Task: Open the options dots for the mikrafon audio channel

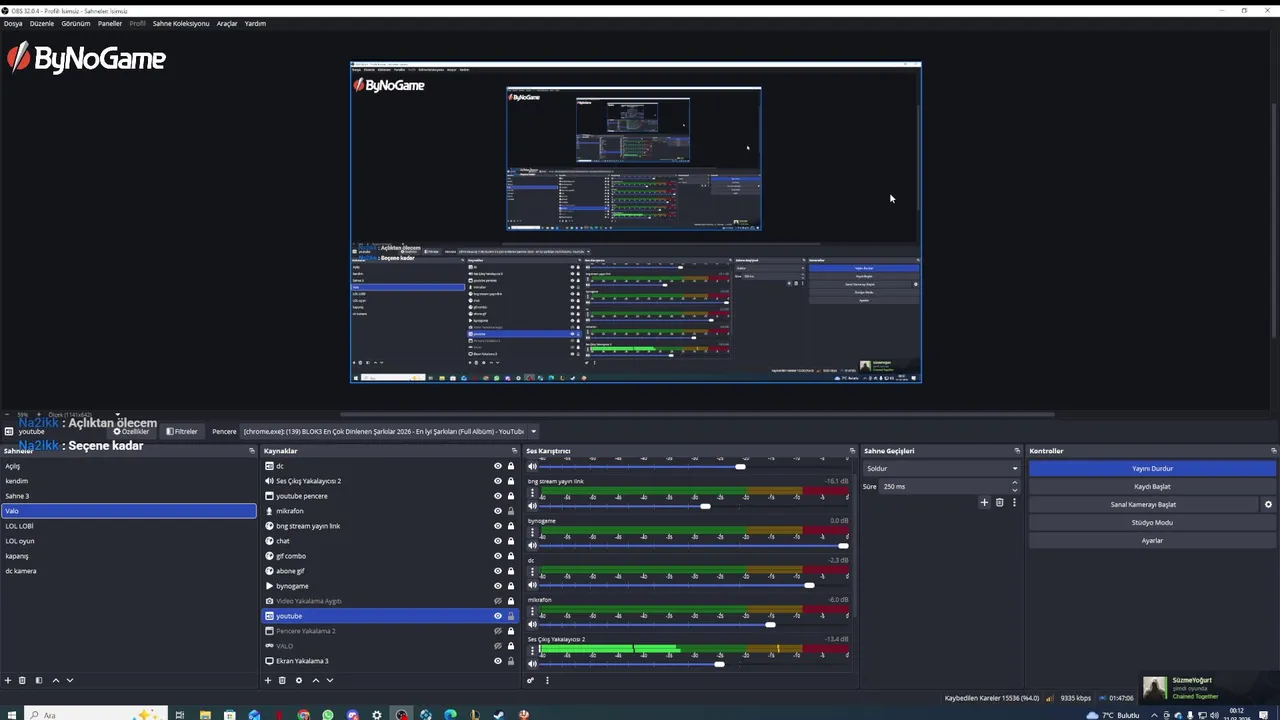Action: coord(532,611)
